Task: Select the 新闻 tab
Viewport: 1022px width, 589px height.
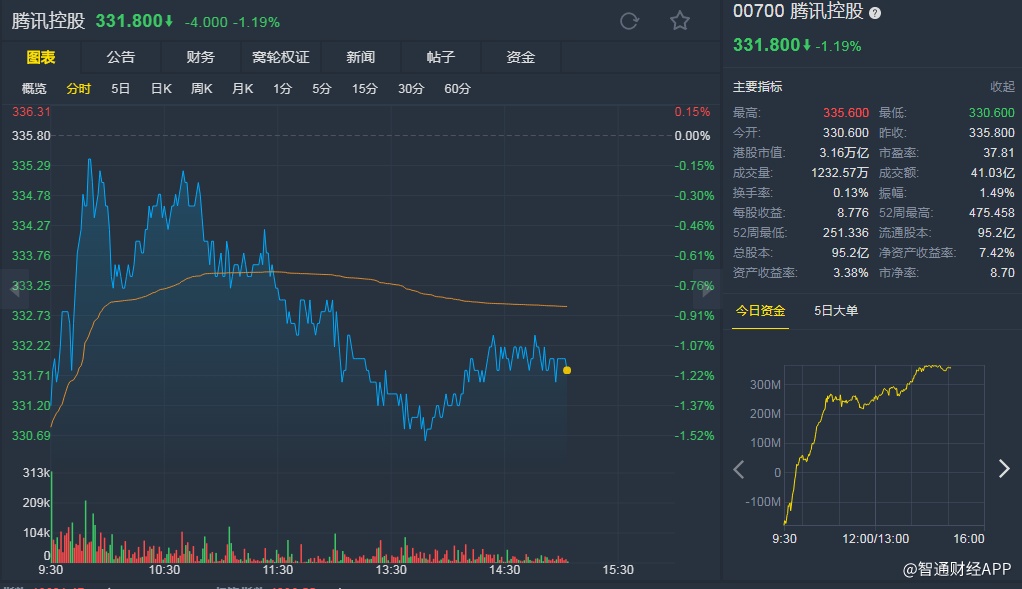Action: click(x=361, y=57)
